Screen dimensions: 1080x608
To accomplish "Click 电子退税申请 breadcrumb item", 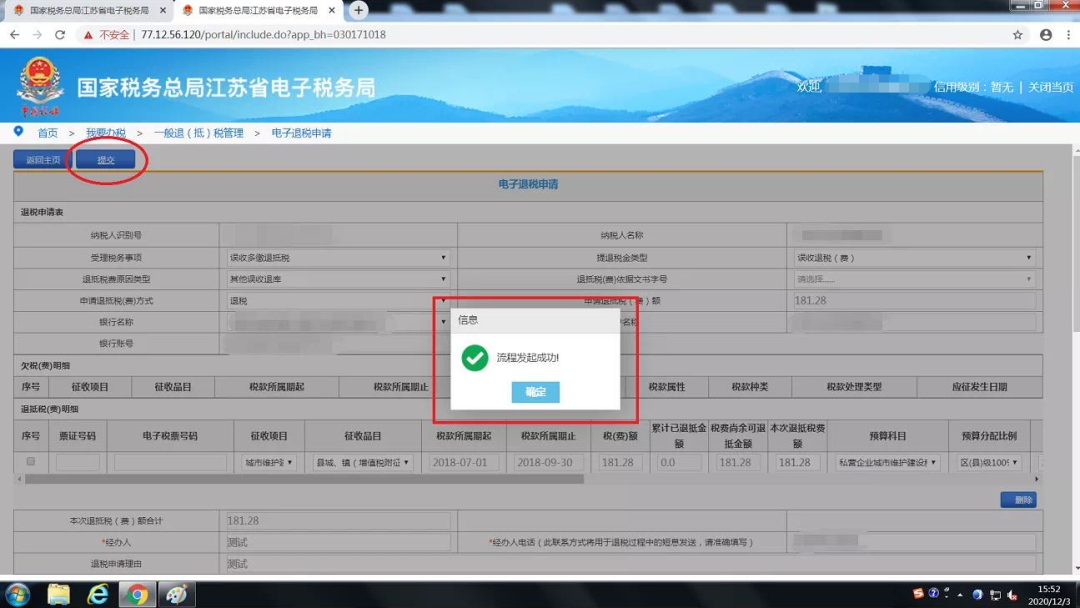I will pyautogui.click(x=301, y=133).
